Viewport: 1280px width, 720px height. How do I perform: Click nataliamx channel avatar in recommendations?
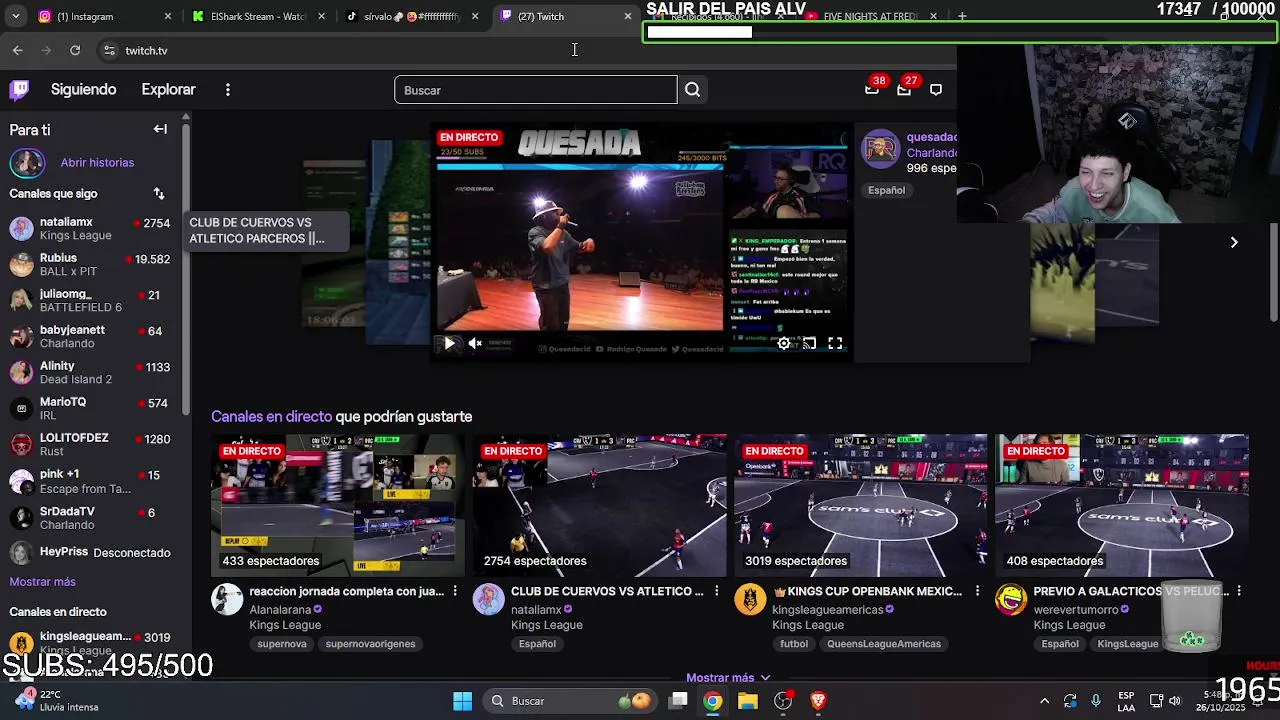488,600
